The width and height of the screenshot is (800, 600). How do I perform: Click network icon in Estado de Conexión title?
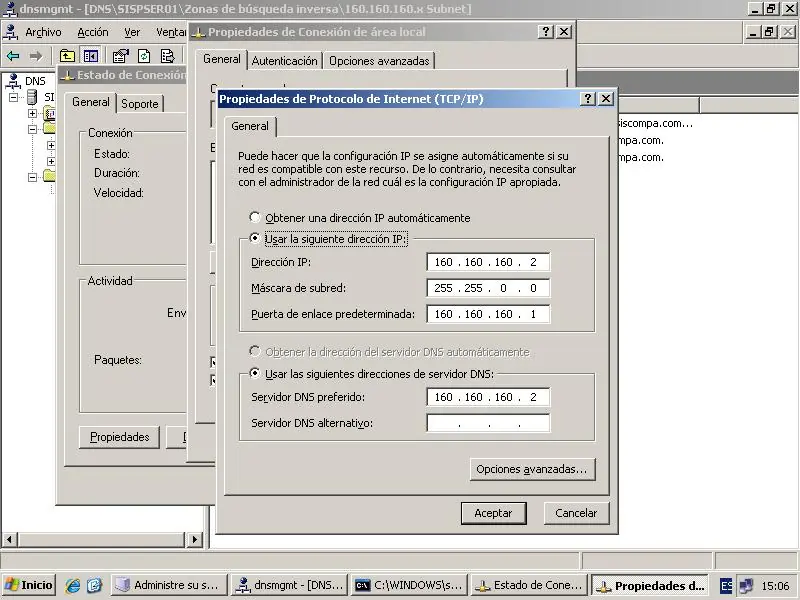click(67, 76)
